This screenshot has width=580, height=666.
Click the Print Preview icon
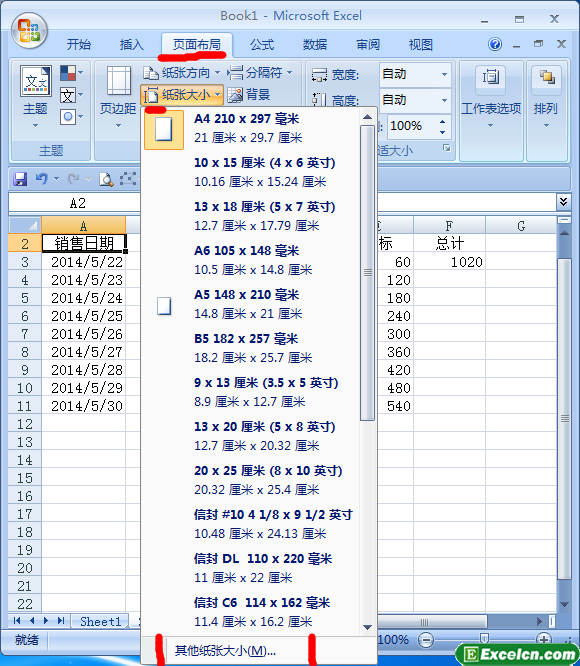(106, 179)
